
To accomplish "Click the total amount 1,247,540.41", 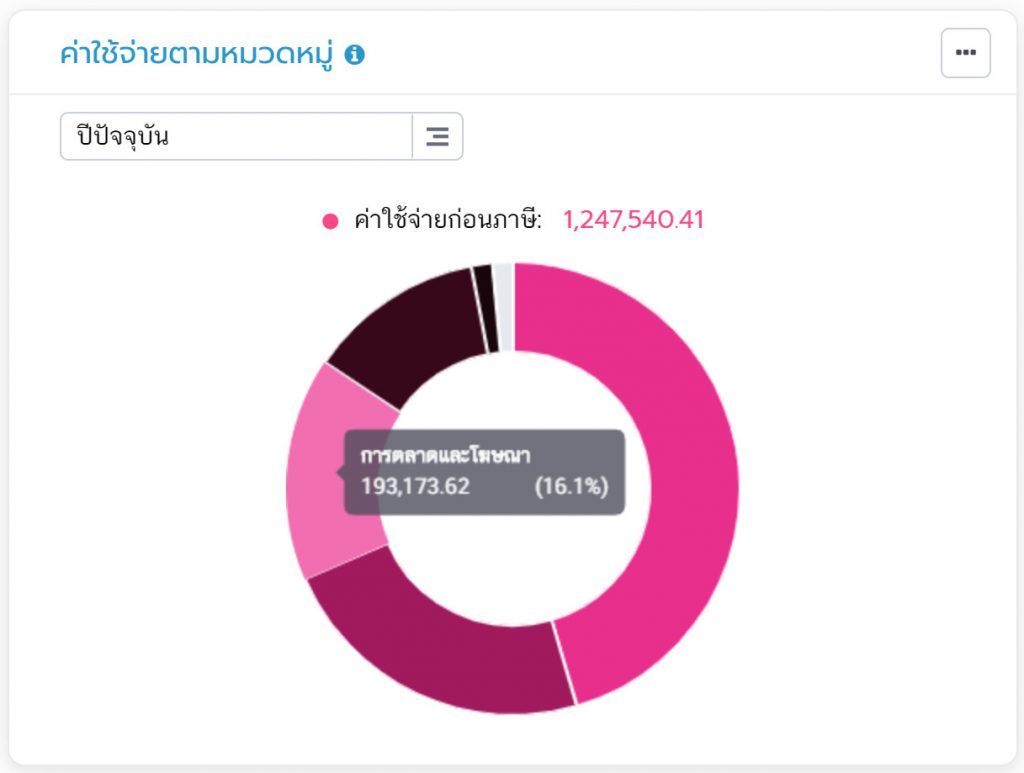I will coord(633,220).
